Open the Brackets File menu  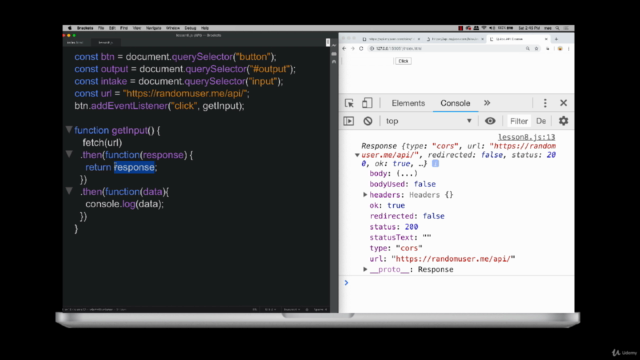[x=101, y=28]
